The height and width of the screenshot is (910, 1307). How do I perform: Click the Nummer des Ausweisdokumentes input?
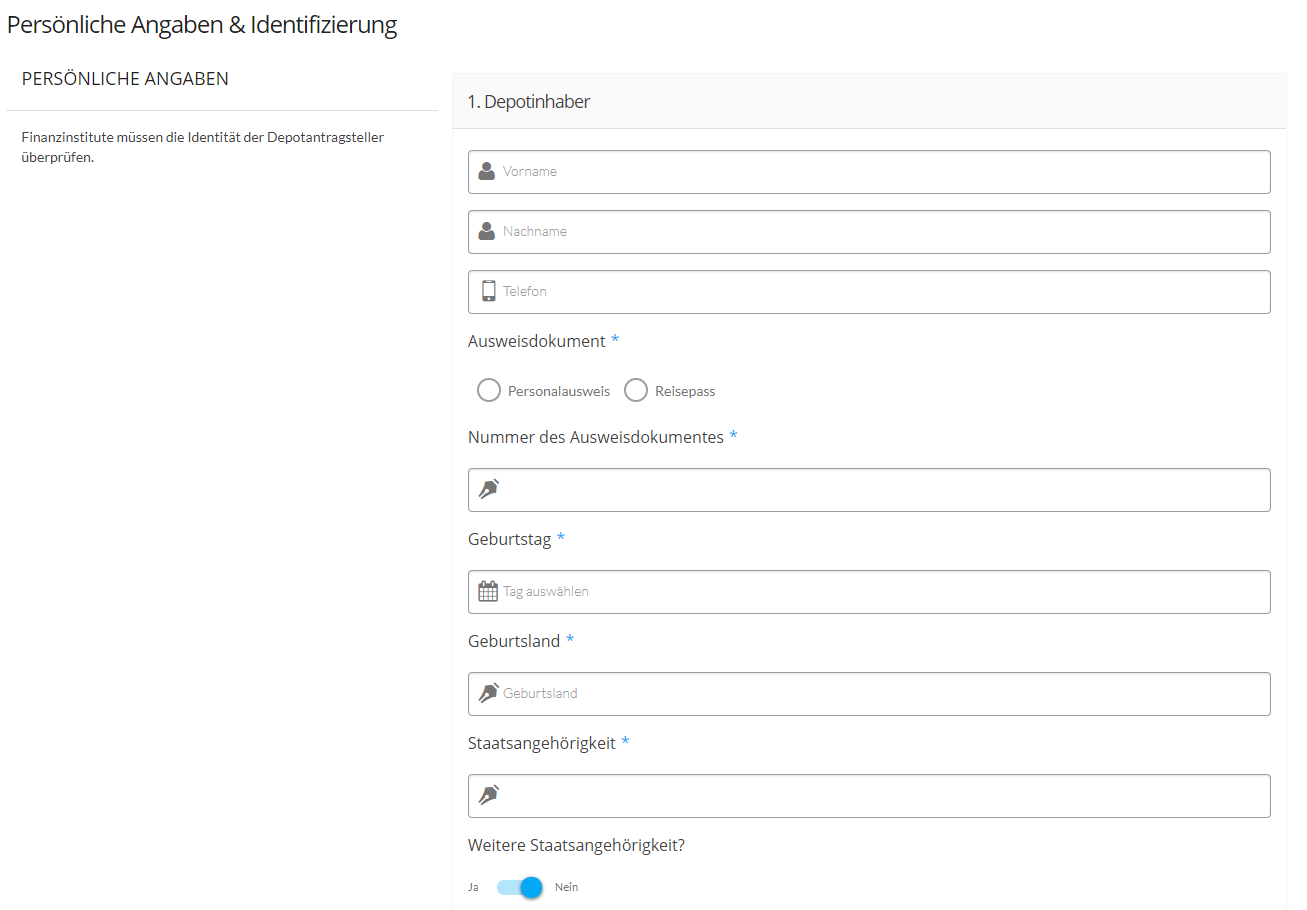click(880, 490)
